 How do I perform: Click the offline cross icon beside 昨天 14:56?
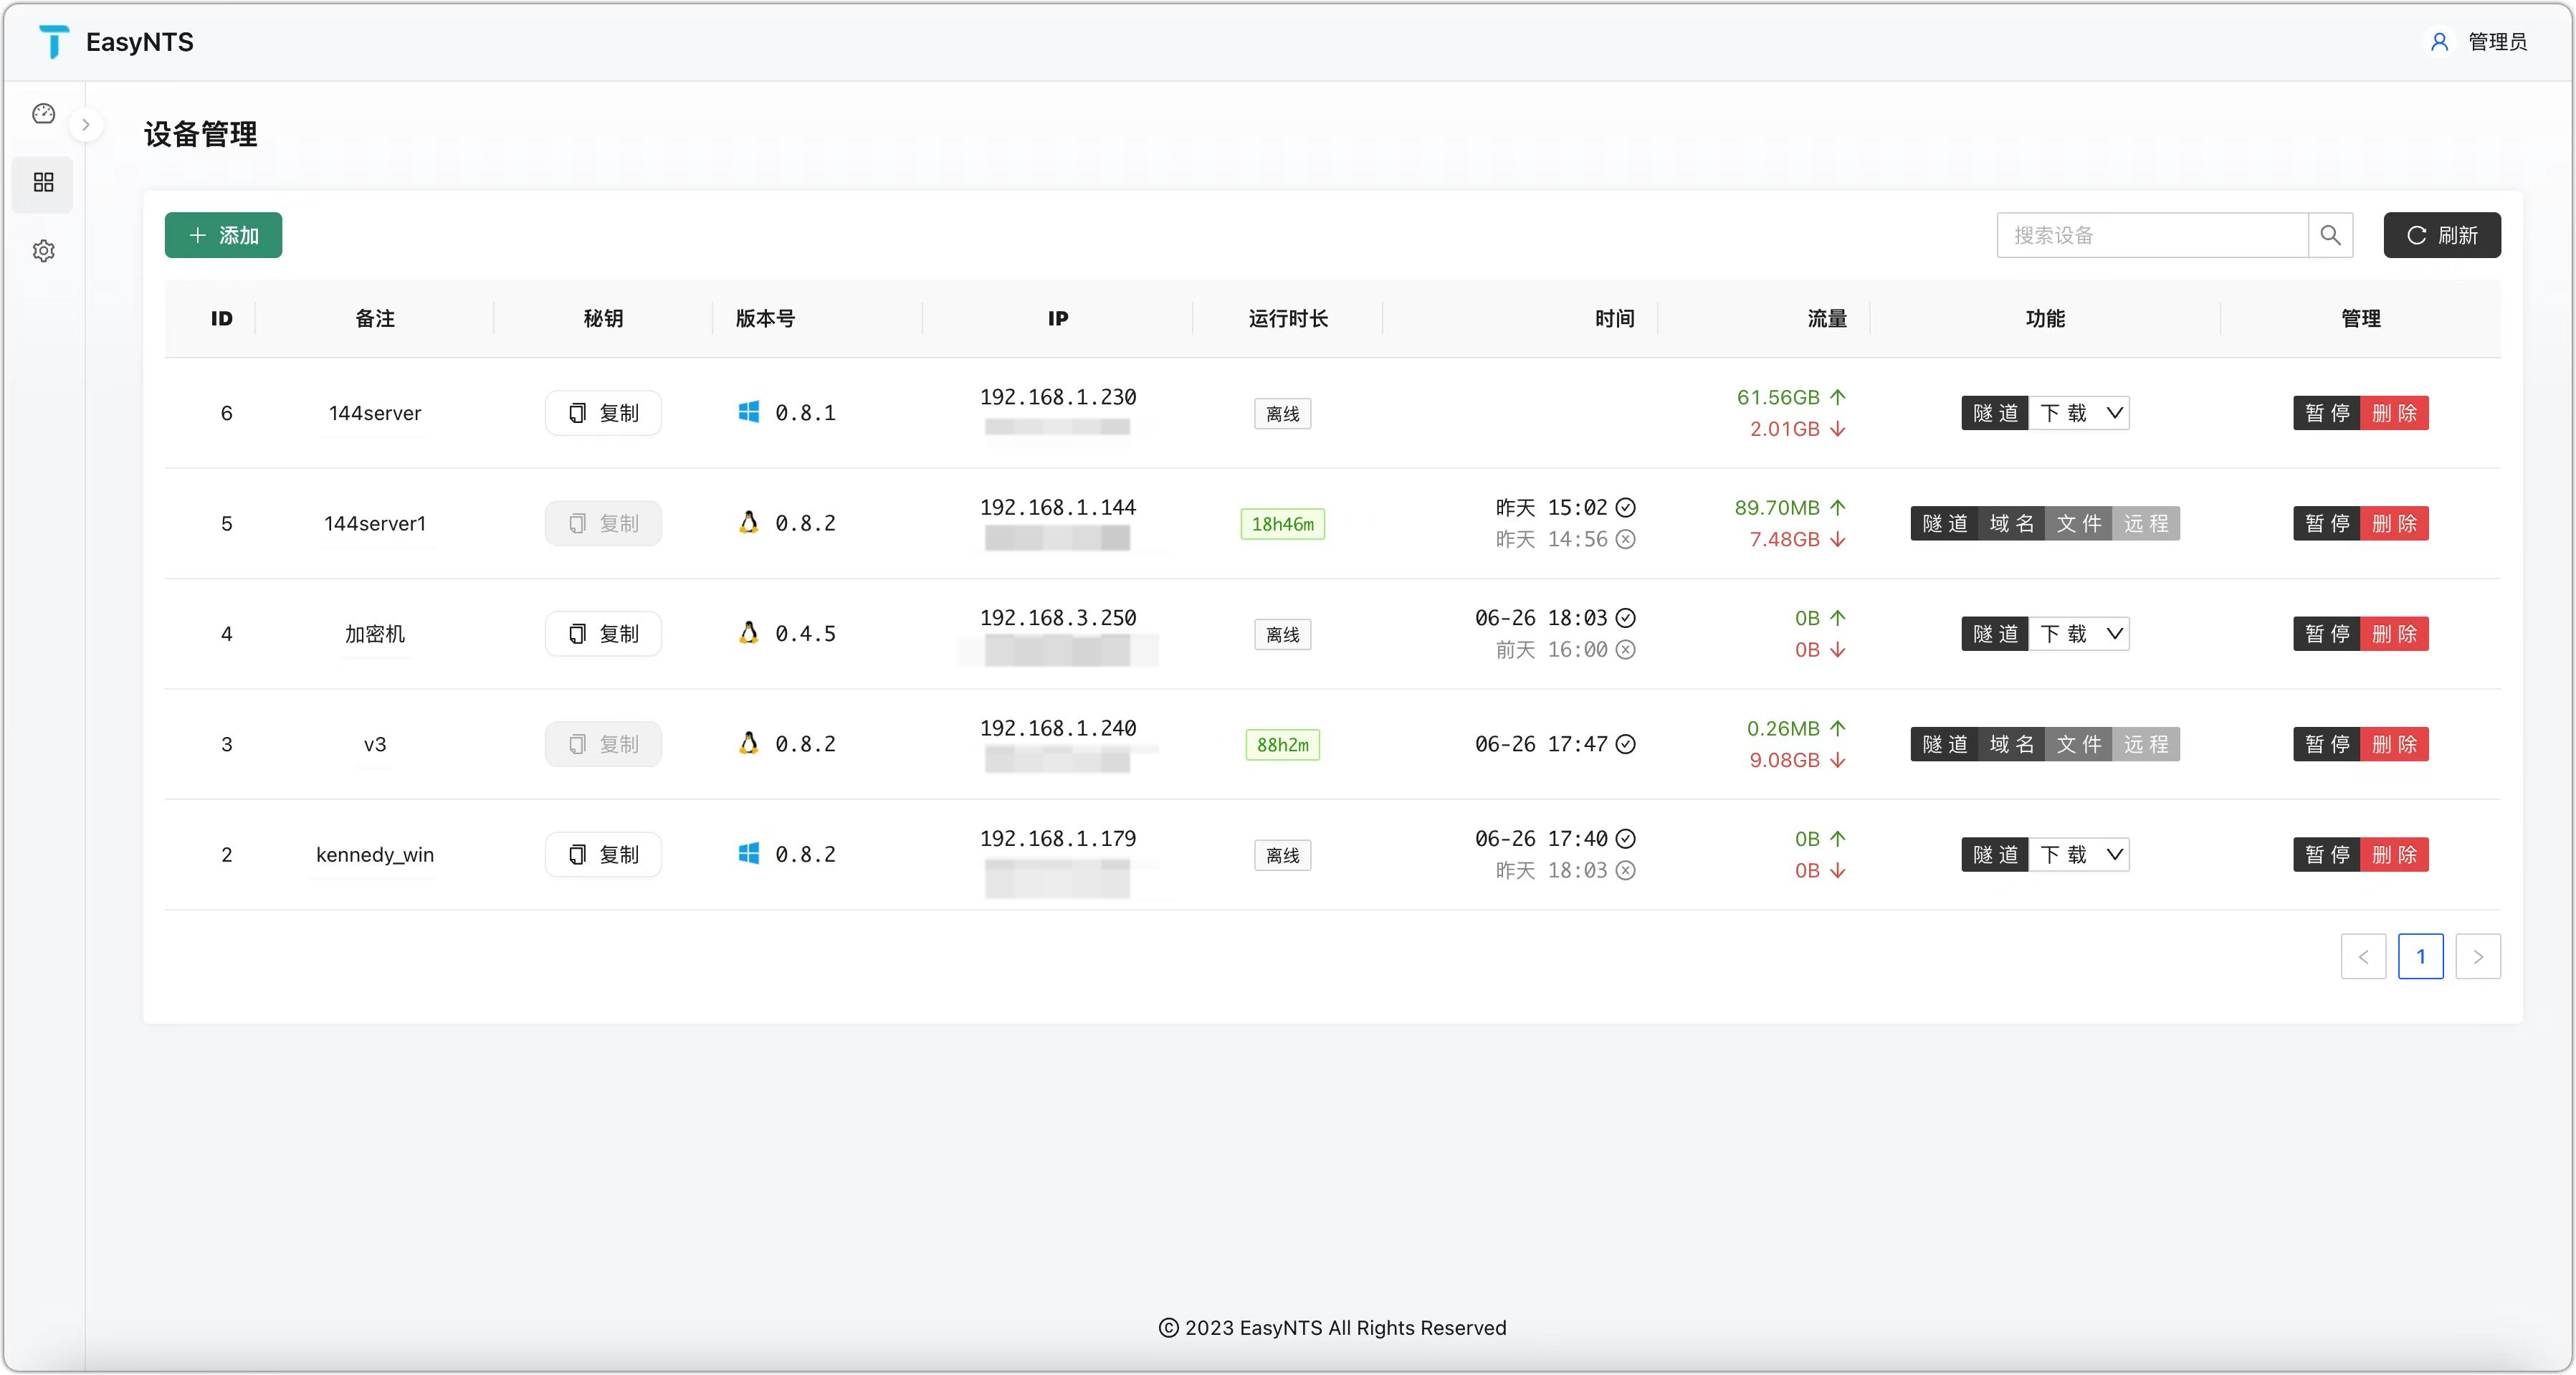click(1626, 540)
